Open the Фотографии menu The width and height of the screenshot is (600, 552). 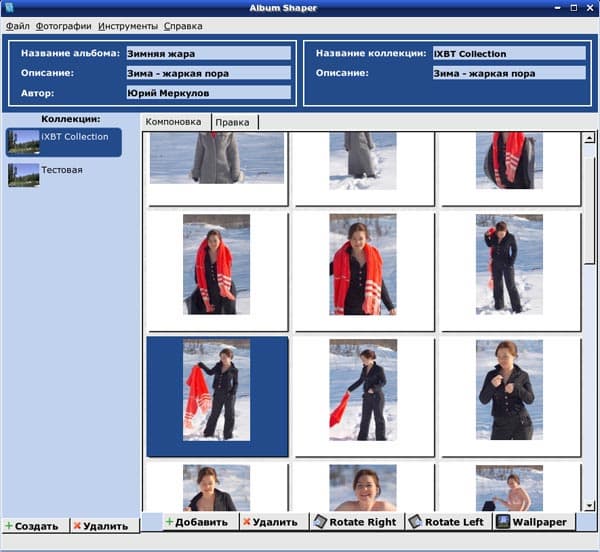pos(64,26)
